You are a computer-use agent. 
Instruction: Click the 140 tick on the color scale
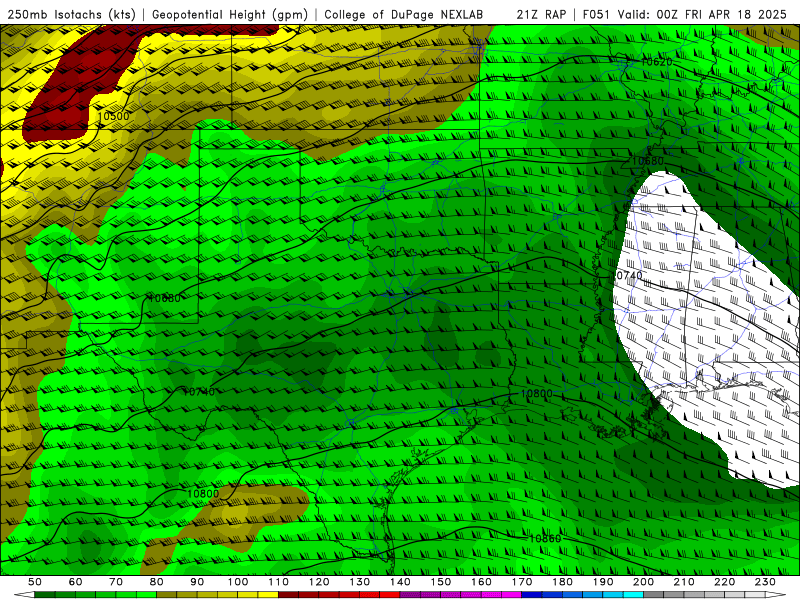(x=400, y=582)
